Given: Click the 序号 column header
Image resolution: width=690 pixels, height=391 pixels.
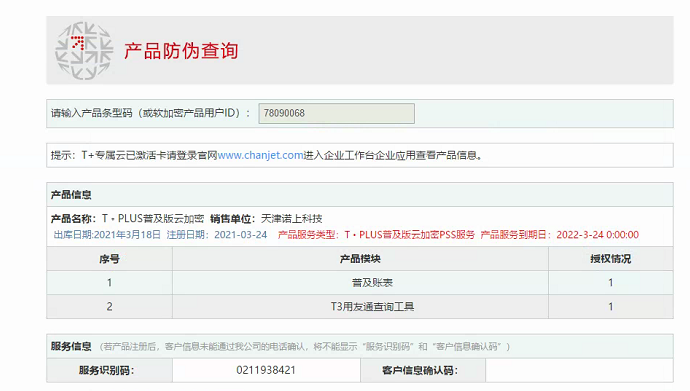Looking at the screenshot, I should [109, 259].
